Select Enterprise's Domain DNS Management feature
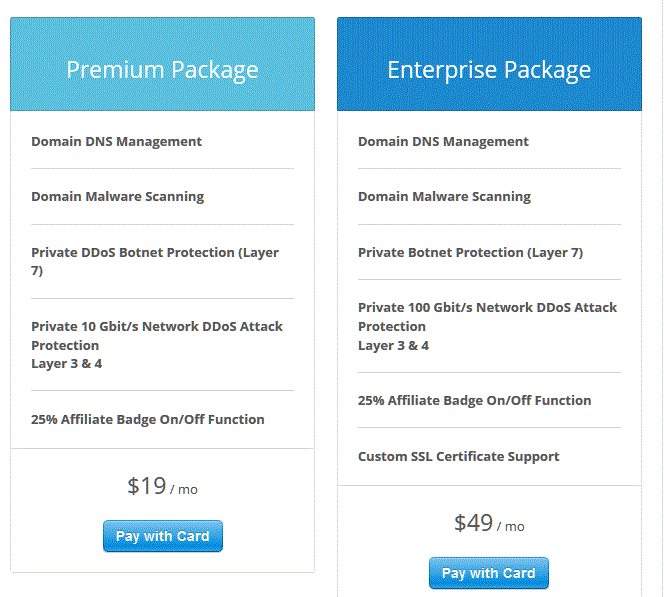 [443, 141]
